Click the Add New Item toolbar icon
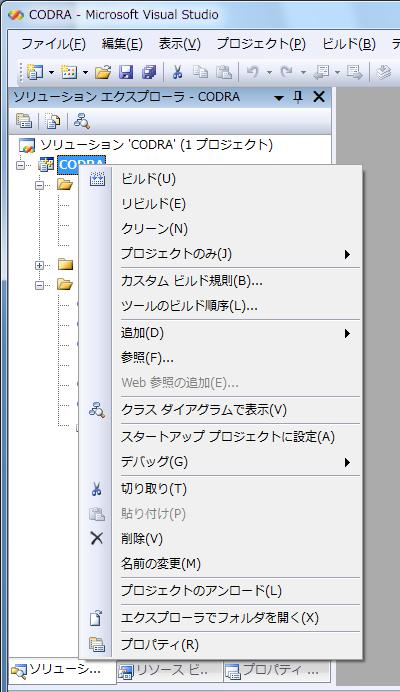 click(69, 72)
